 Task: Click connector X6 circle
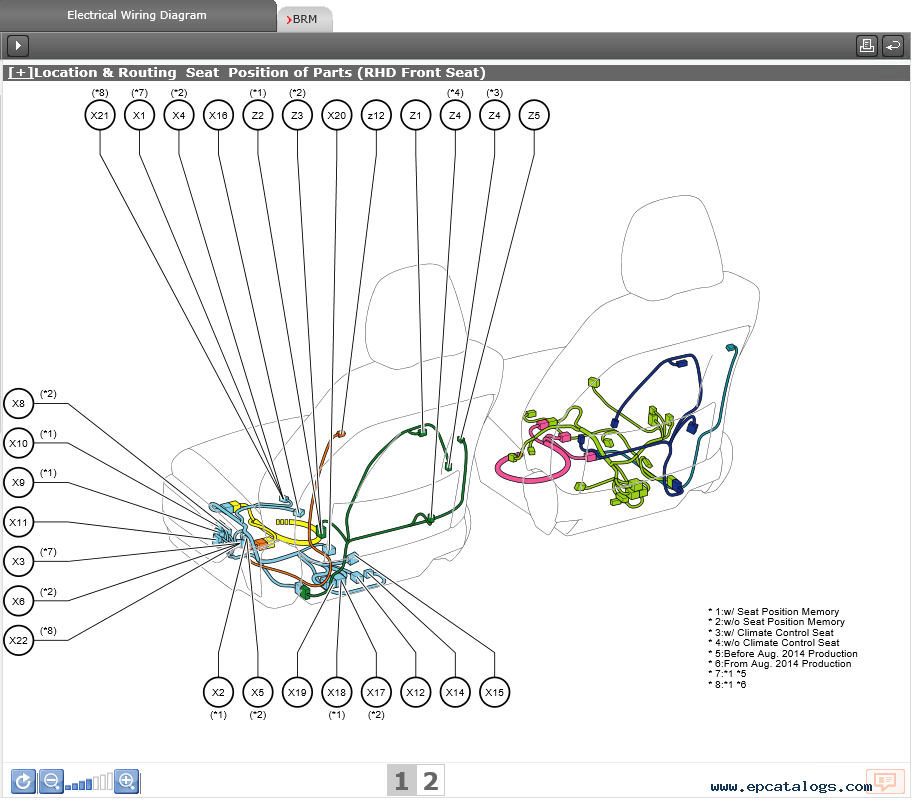(18, 601)
